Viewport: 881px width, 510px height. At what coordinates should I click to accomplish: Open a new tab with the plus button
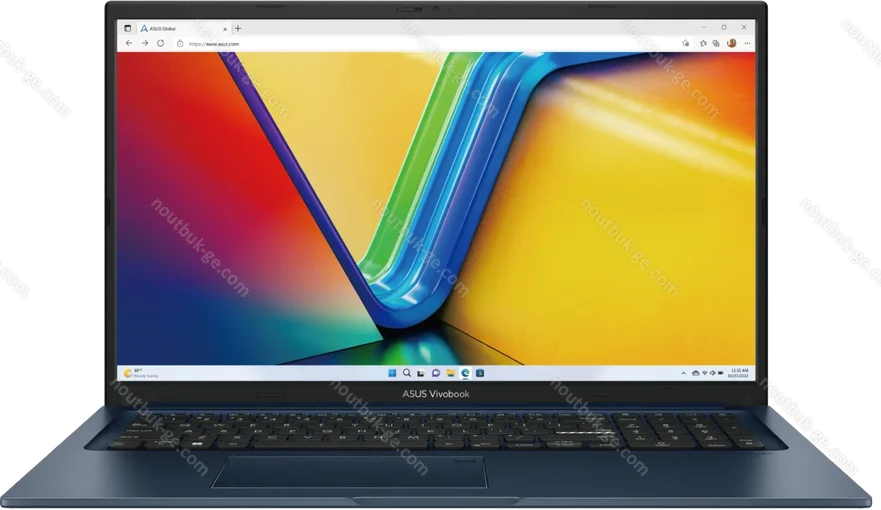[238, 28]
